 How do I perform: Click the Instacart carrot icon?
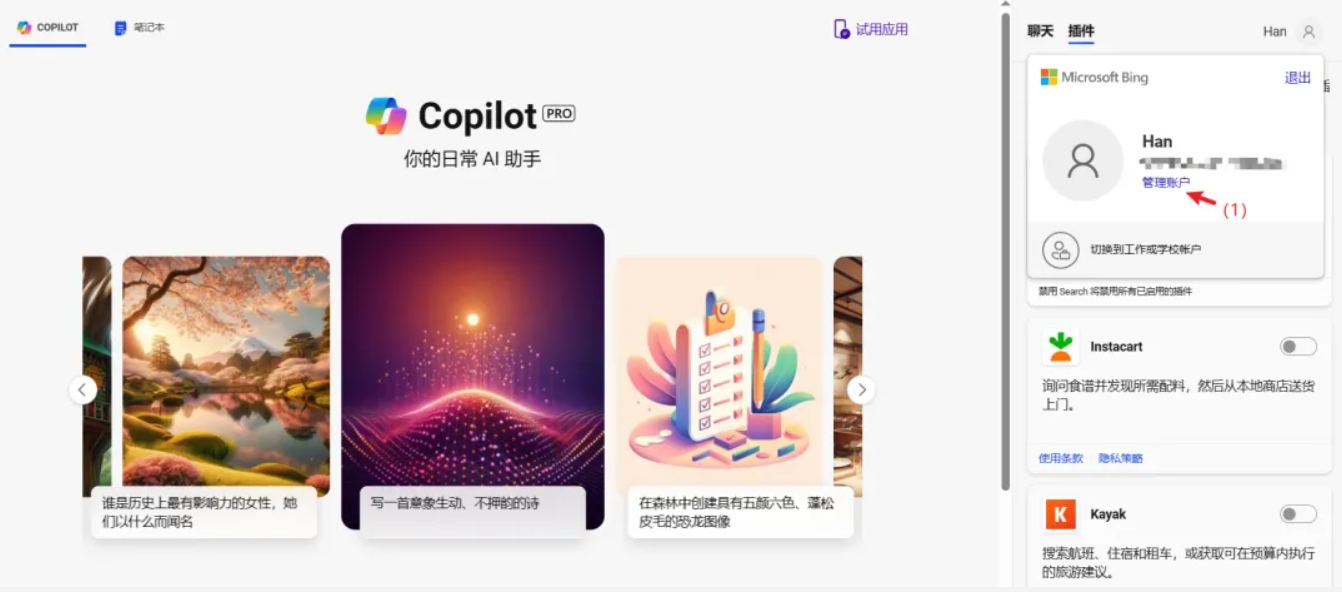1060,347
